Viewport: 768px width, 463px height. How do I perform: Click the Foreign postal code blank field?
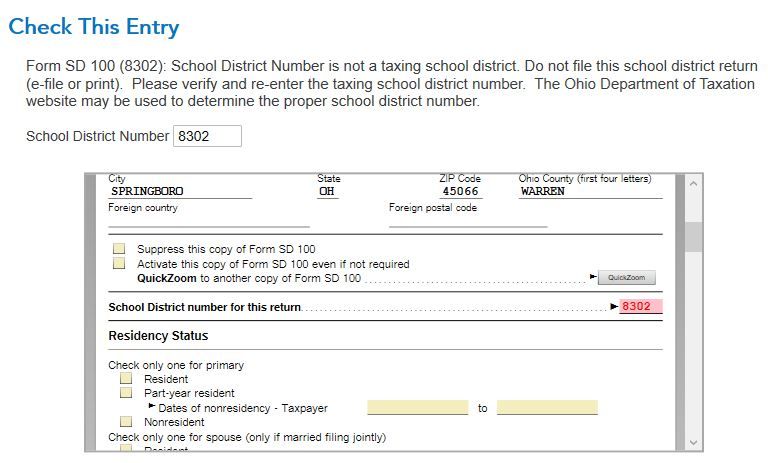[x=468, y=220]
